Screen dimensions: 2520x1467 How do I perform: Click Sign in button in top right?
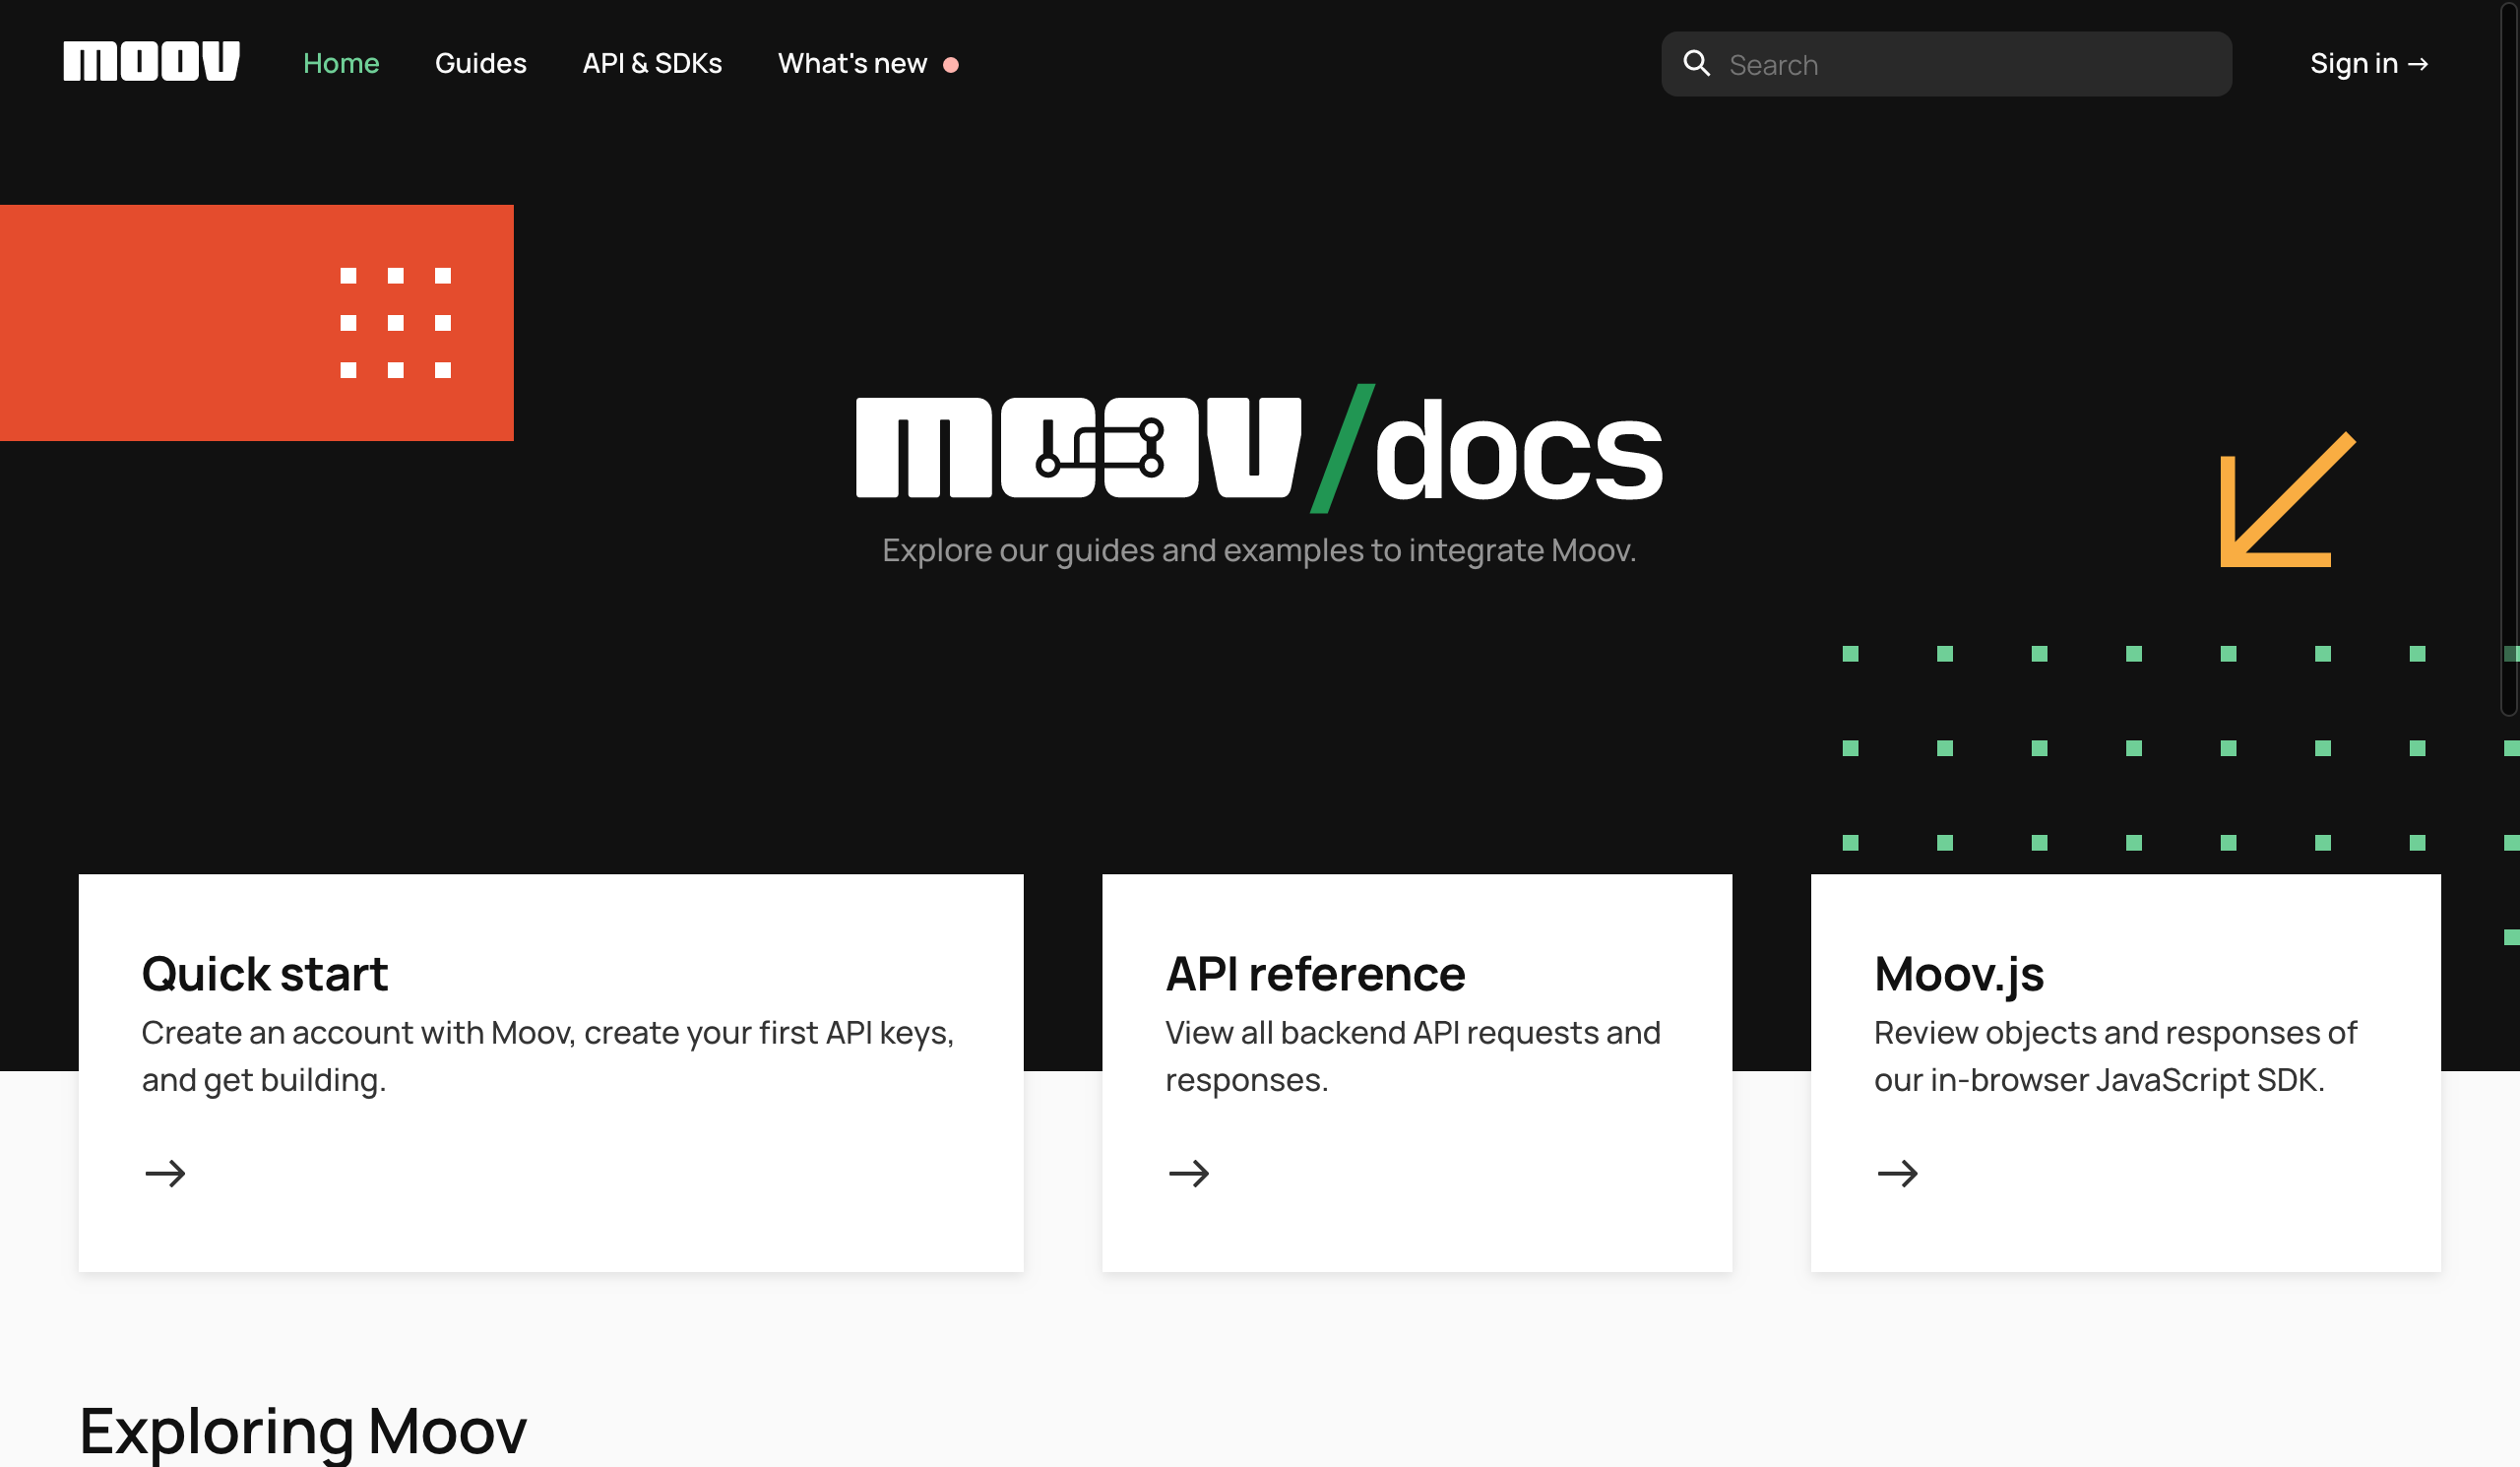(x=2370, y=63)
